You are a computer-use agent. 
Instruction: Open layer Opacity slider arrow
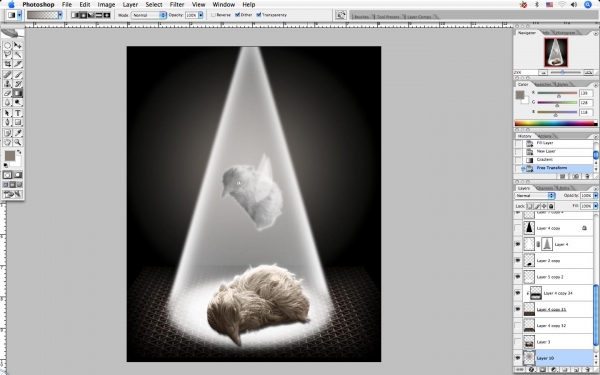(595, 196)
